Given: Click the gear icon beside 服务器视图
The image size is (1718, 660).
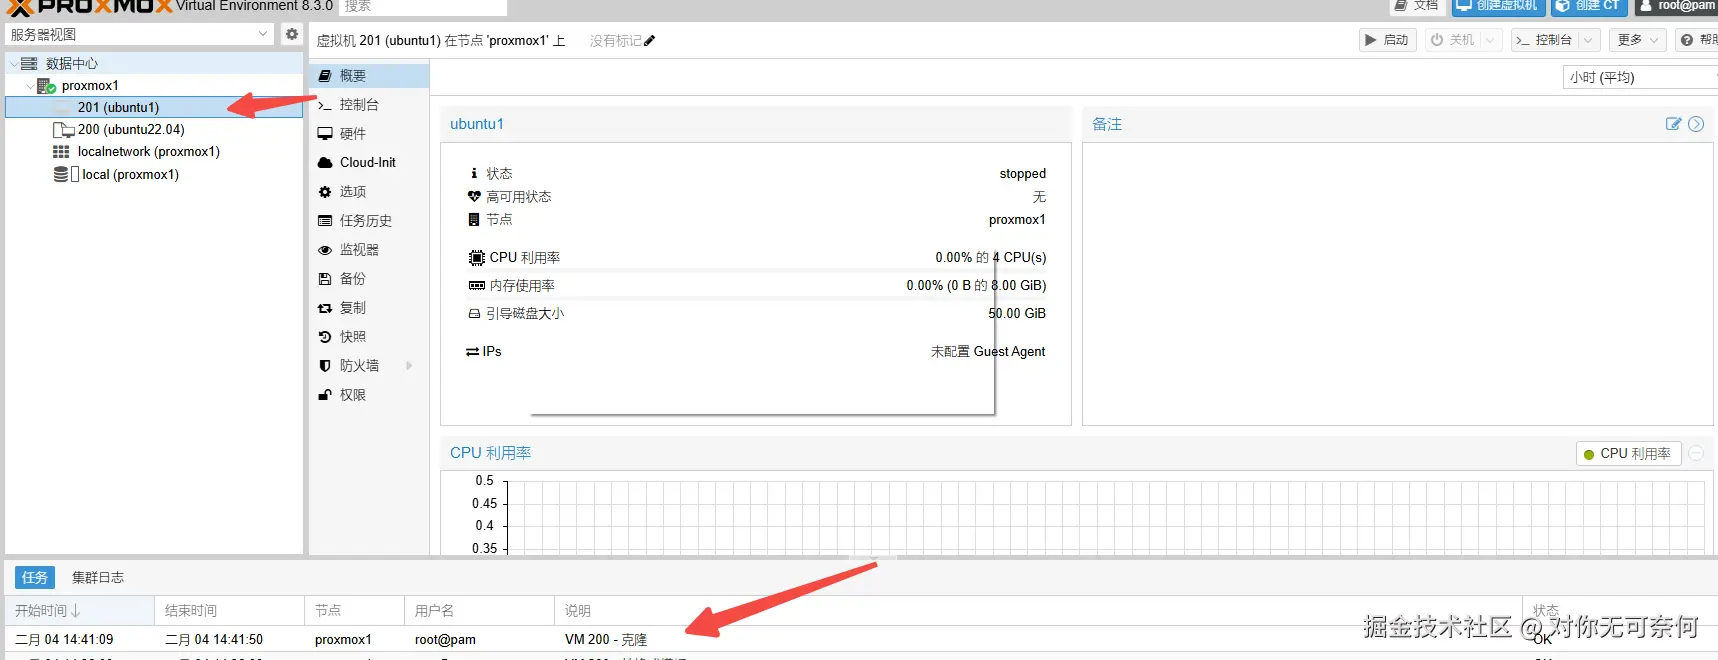Looking at the screenshot, I should point(291,34).
